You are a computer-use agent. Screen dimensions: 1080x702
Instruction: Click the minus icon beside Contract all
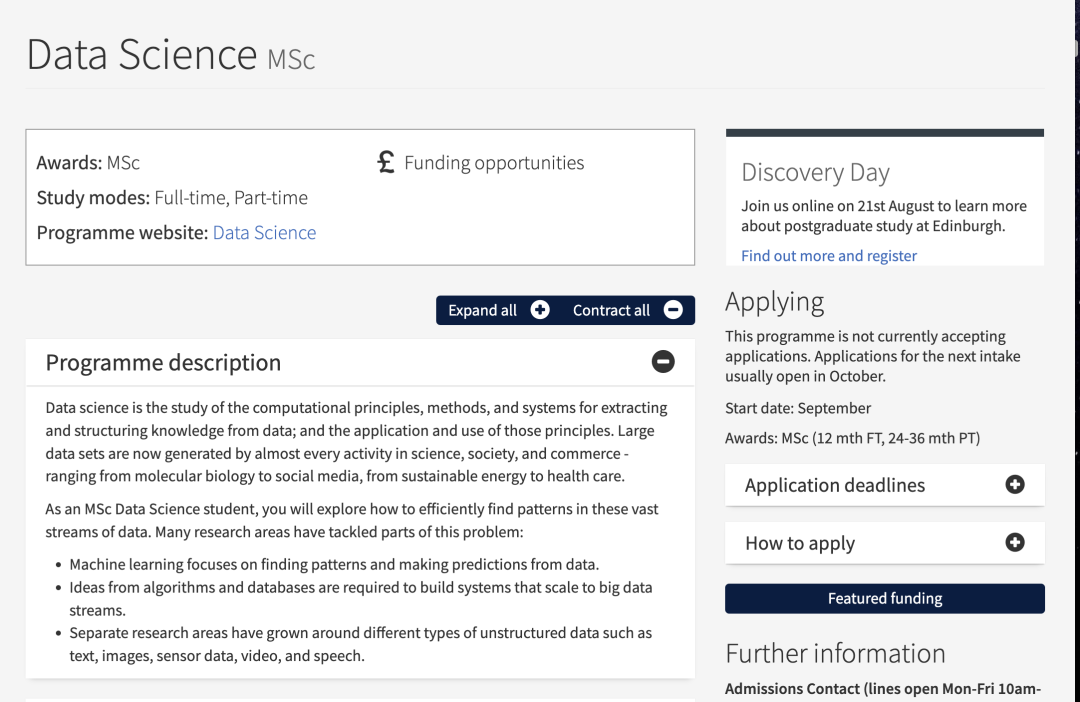[x=673, y=310]
